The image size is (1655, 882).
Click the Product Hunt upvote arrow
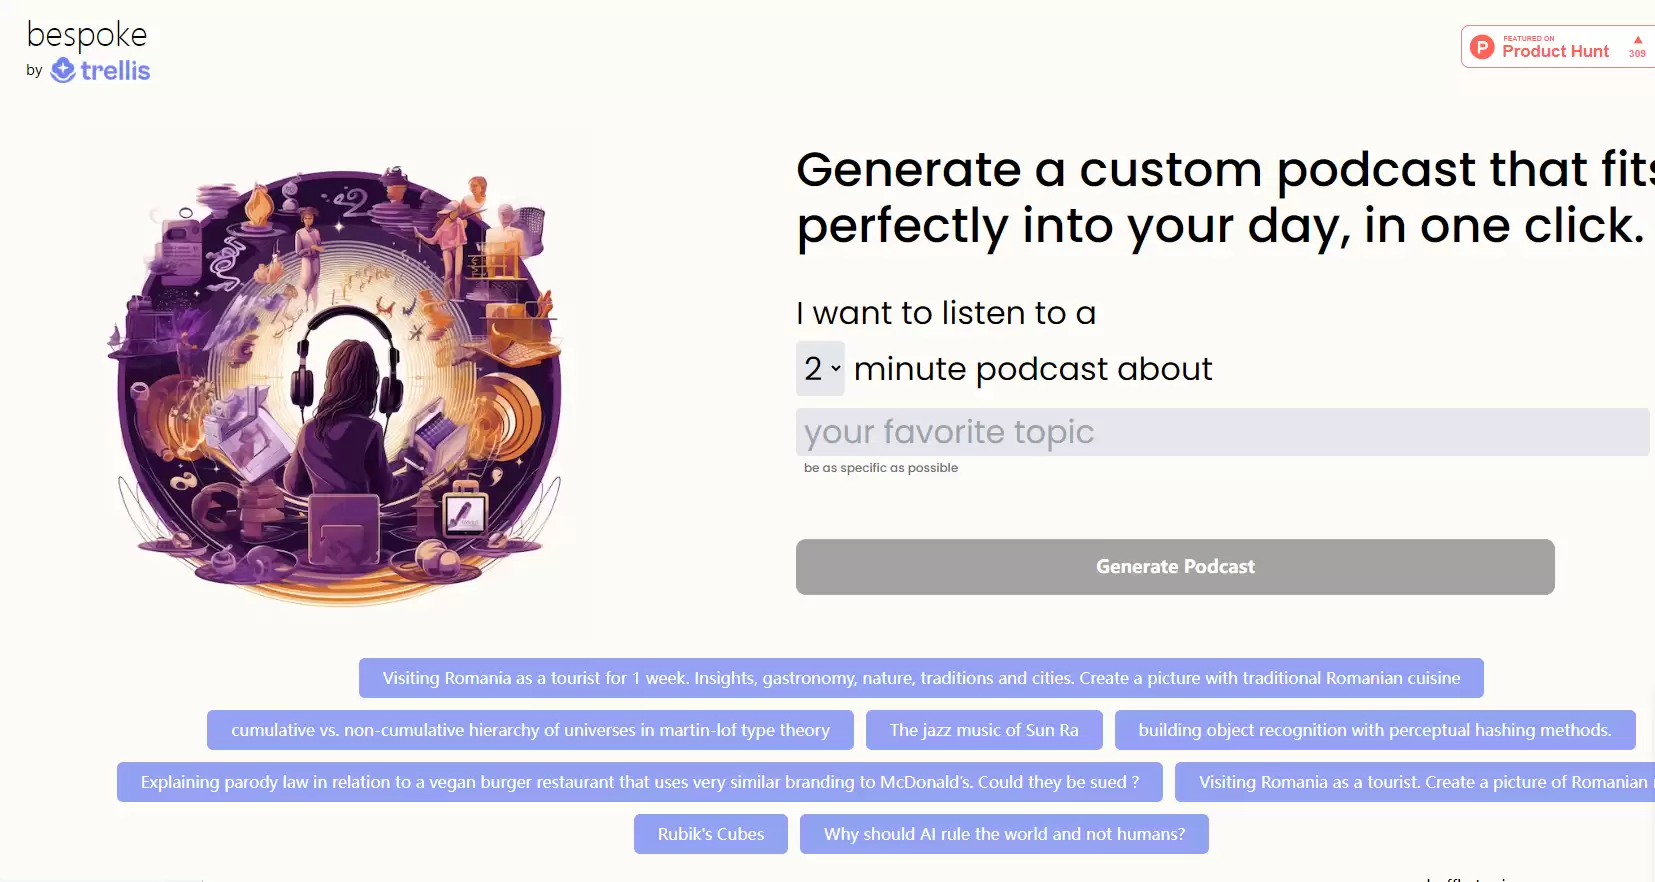click(x=1638, y=40)
